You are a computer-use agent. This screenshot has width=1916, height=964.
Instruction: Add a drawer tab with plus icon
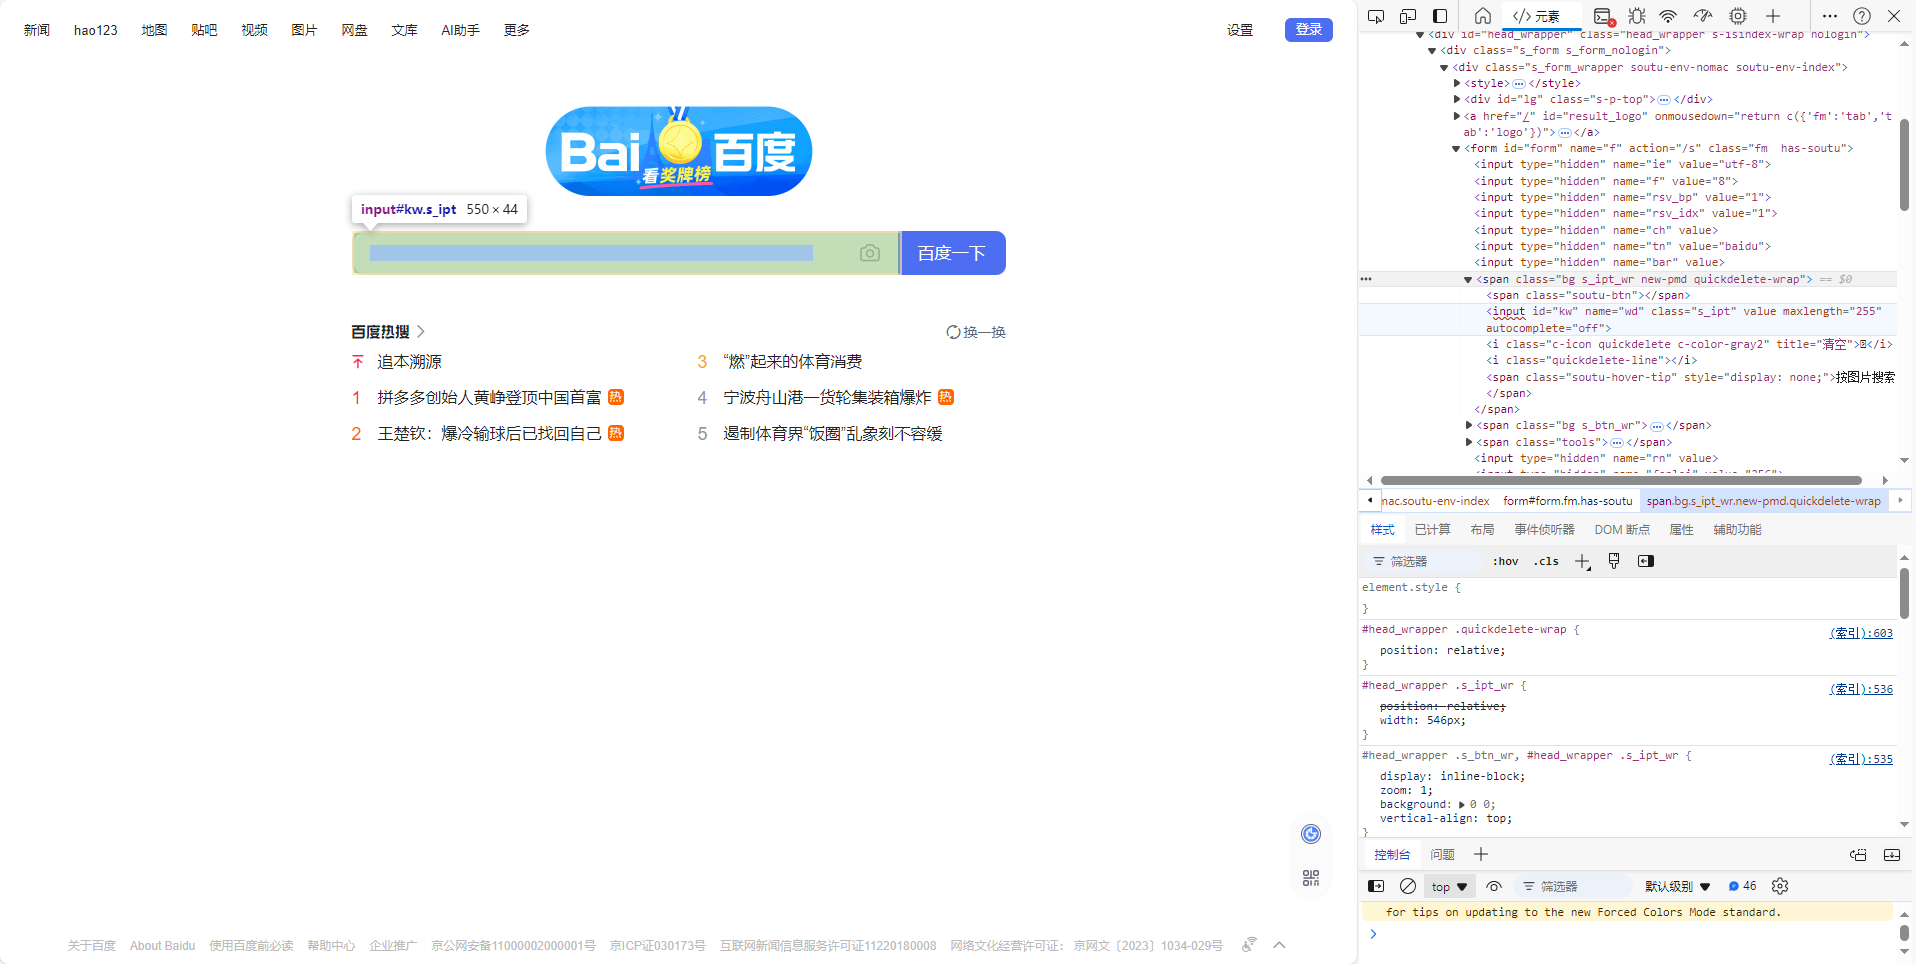(x=1481, y=854)
